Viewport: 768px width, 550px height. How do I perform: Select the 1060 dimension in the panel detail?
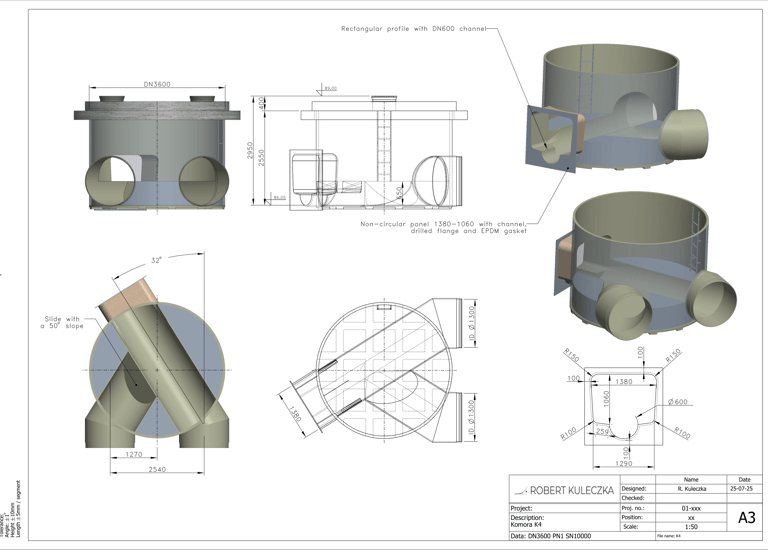[x=606, y=399]
